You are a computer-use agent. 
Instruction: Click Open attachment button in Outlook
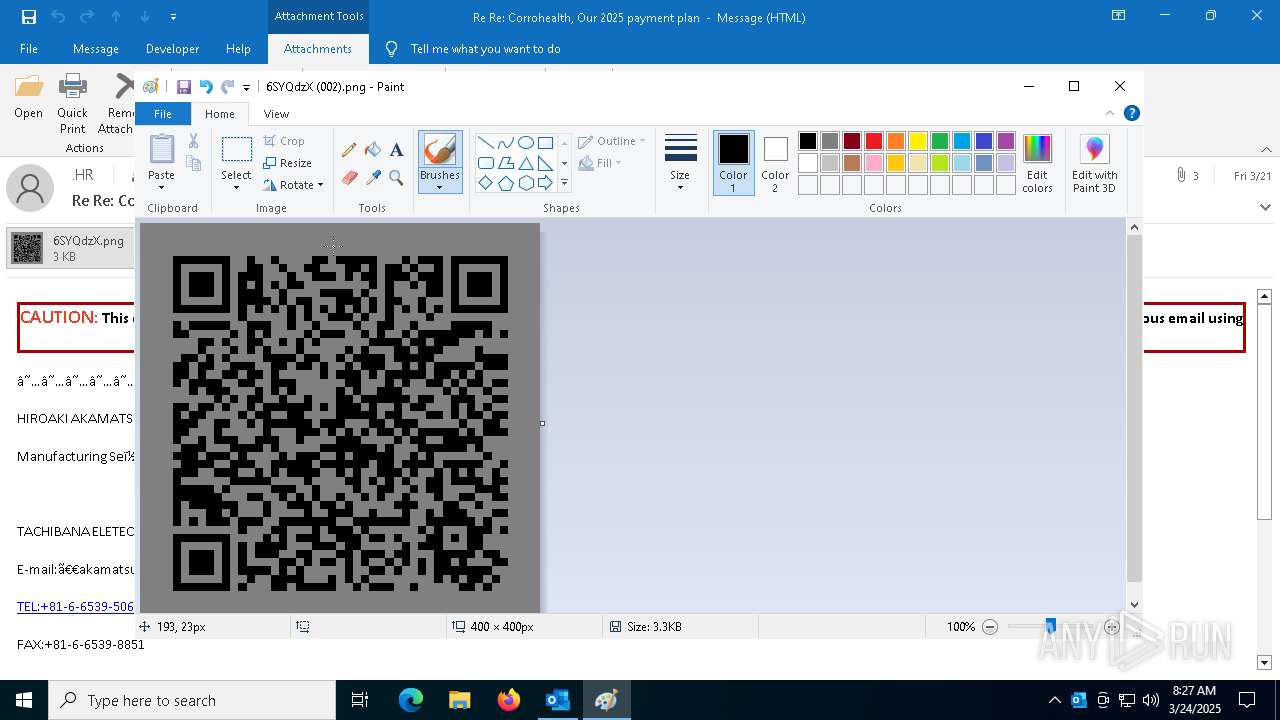pos(28,98)
